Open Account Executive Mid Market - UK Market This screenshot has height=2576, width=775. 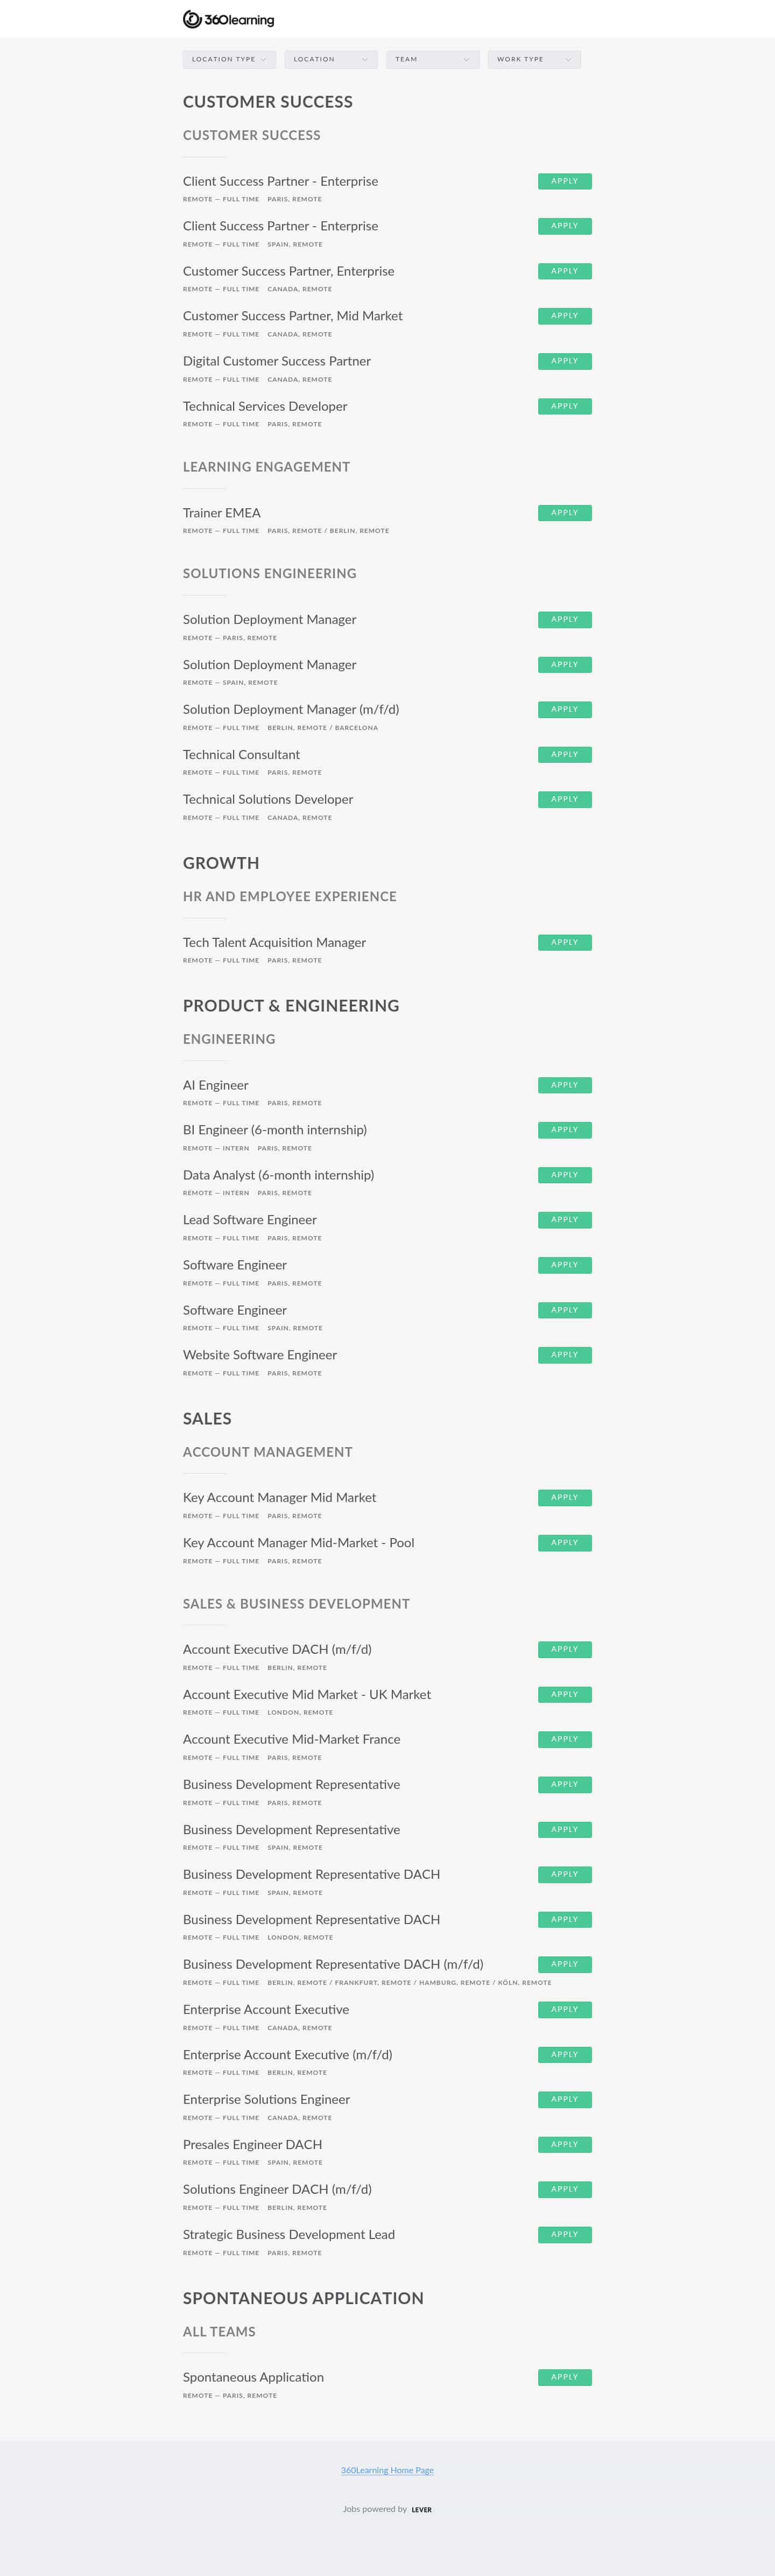pos(307,1694)
